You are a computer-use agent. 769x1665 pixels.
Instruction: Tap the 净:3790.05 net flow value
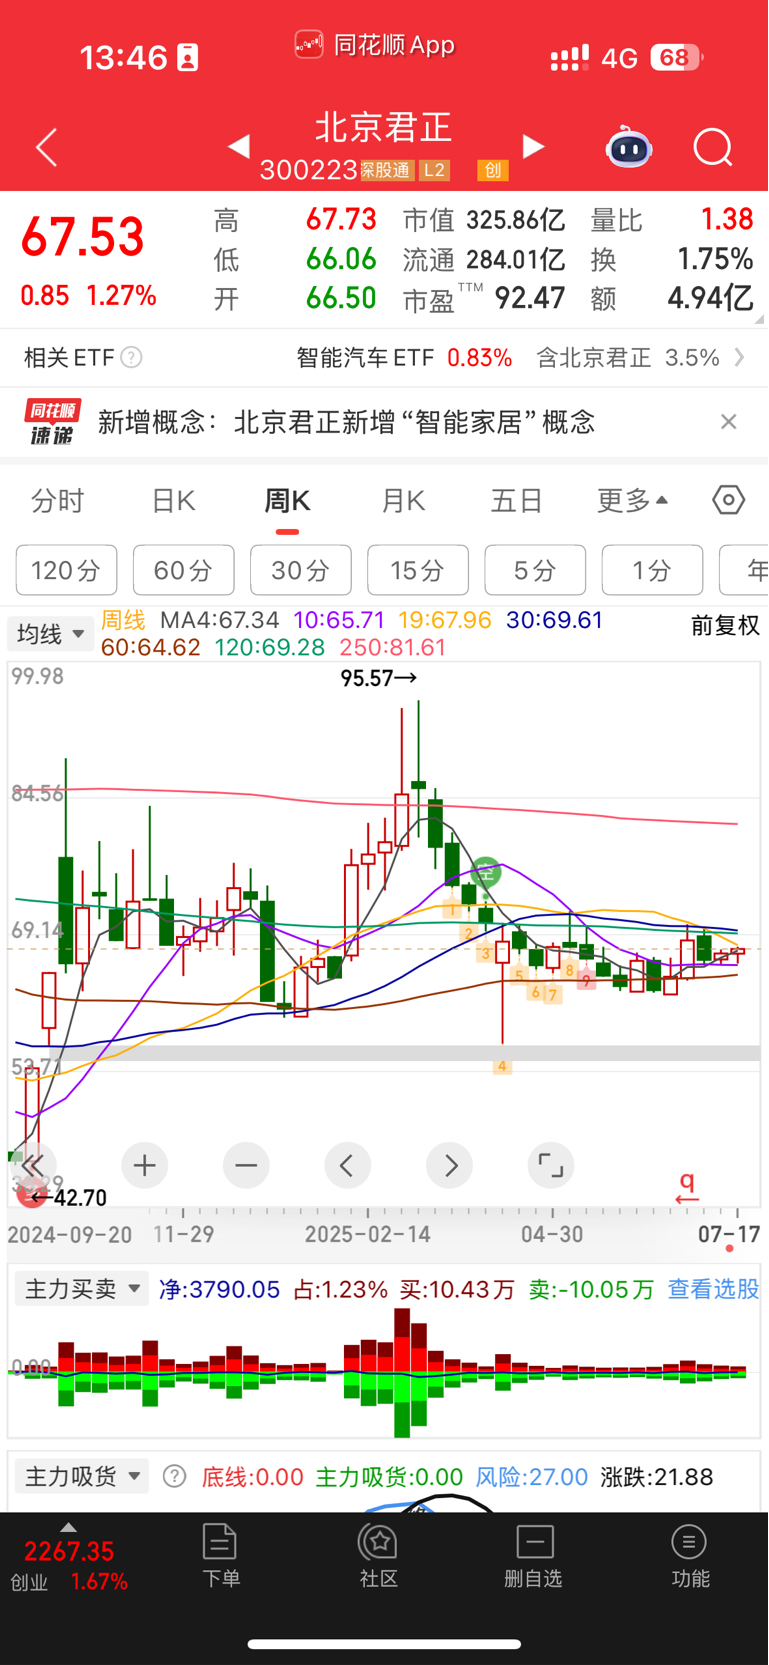point(220,1289)
